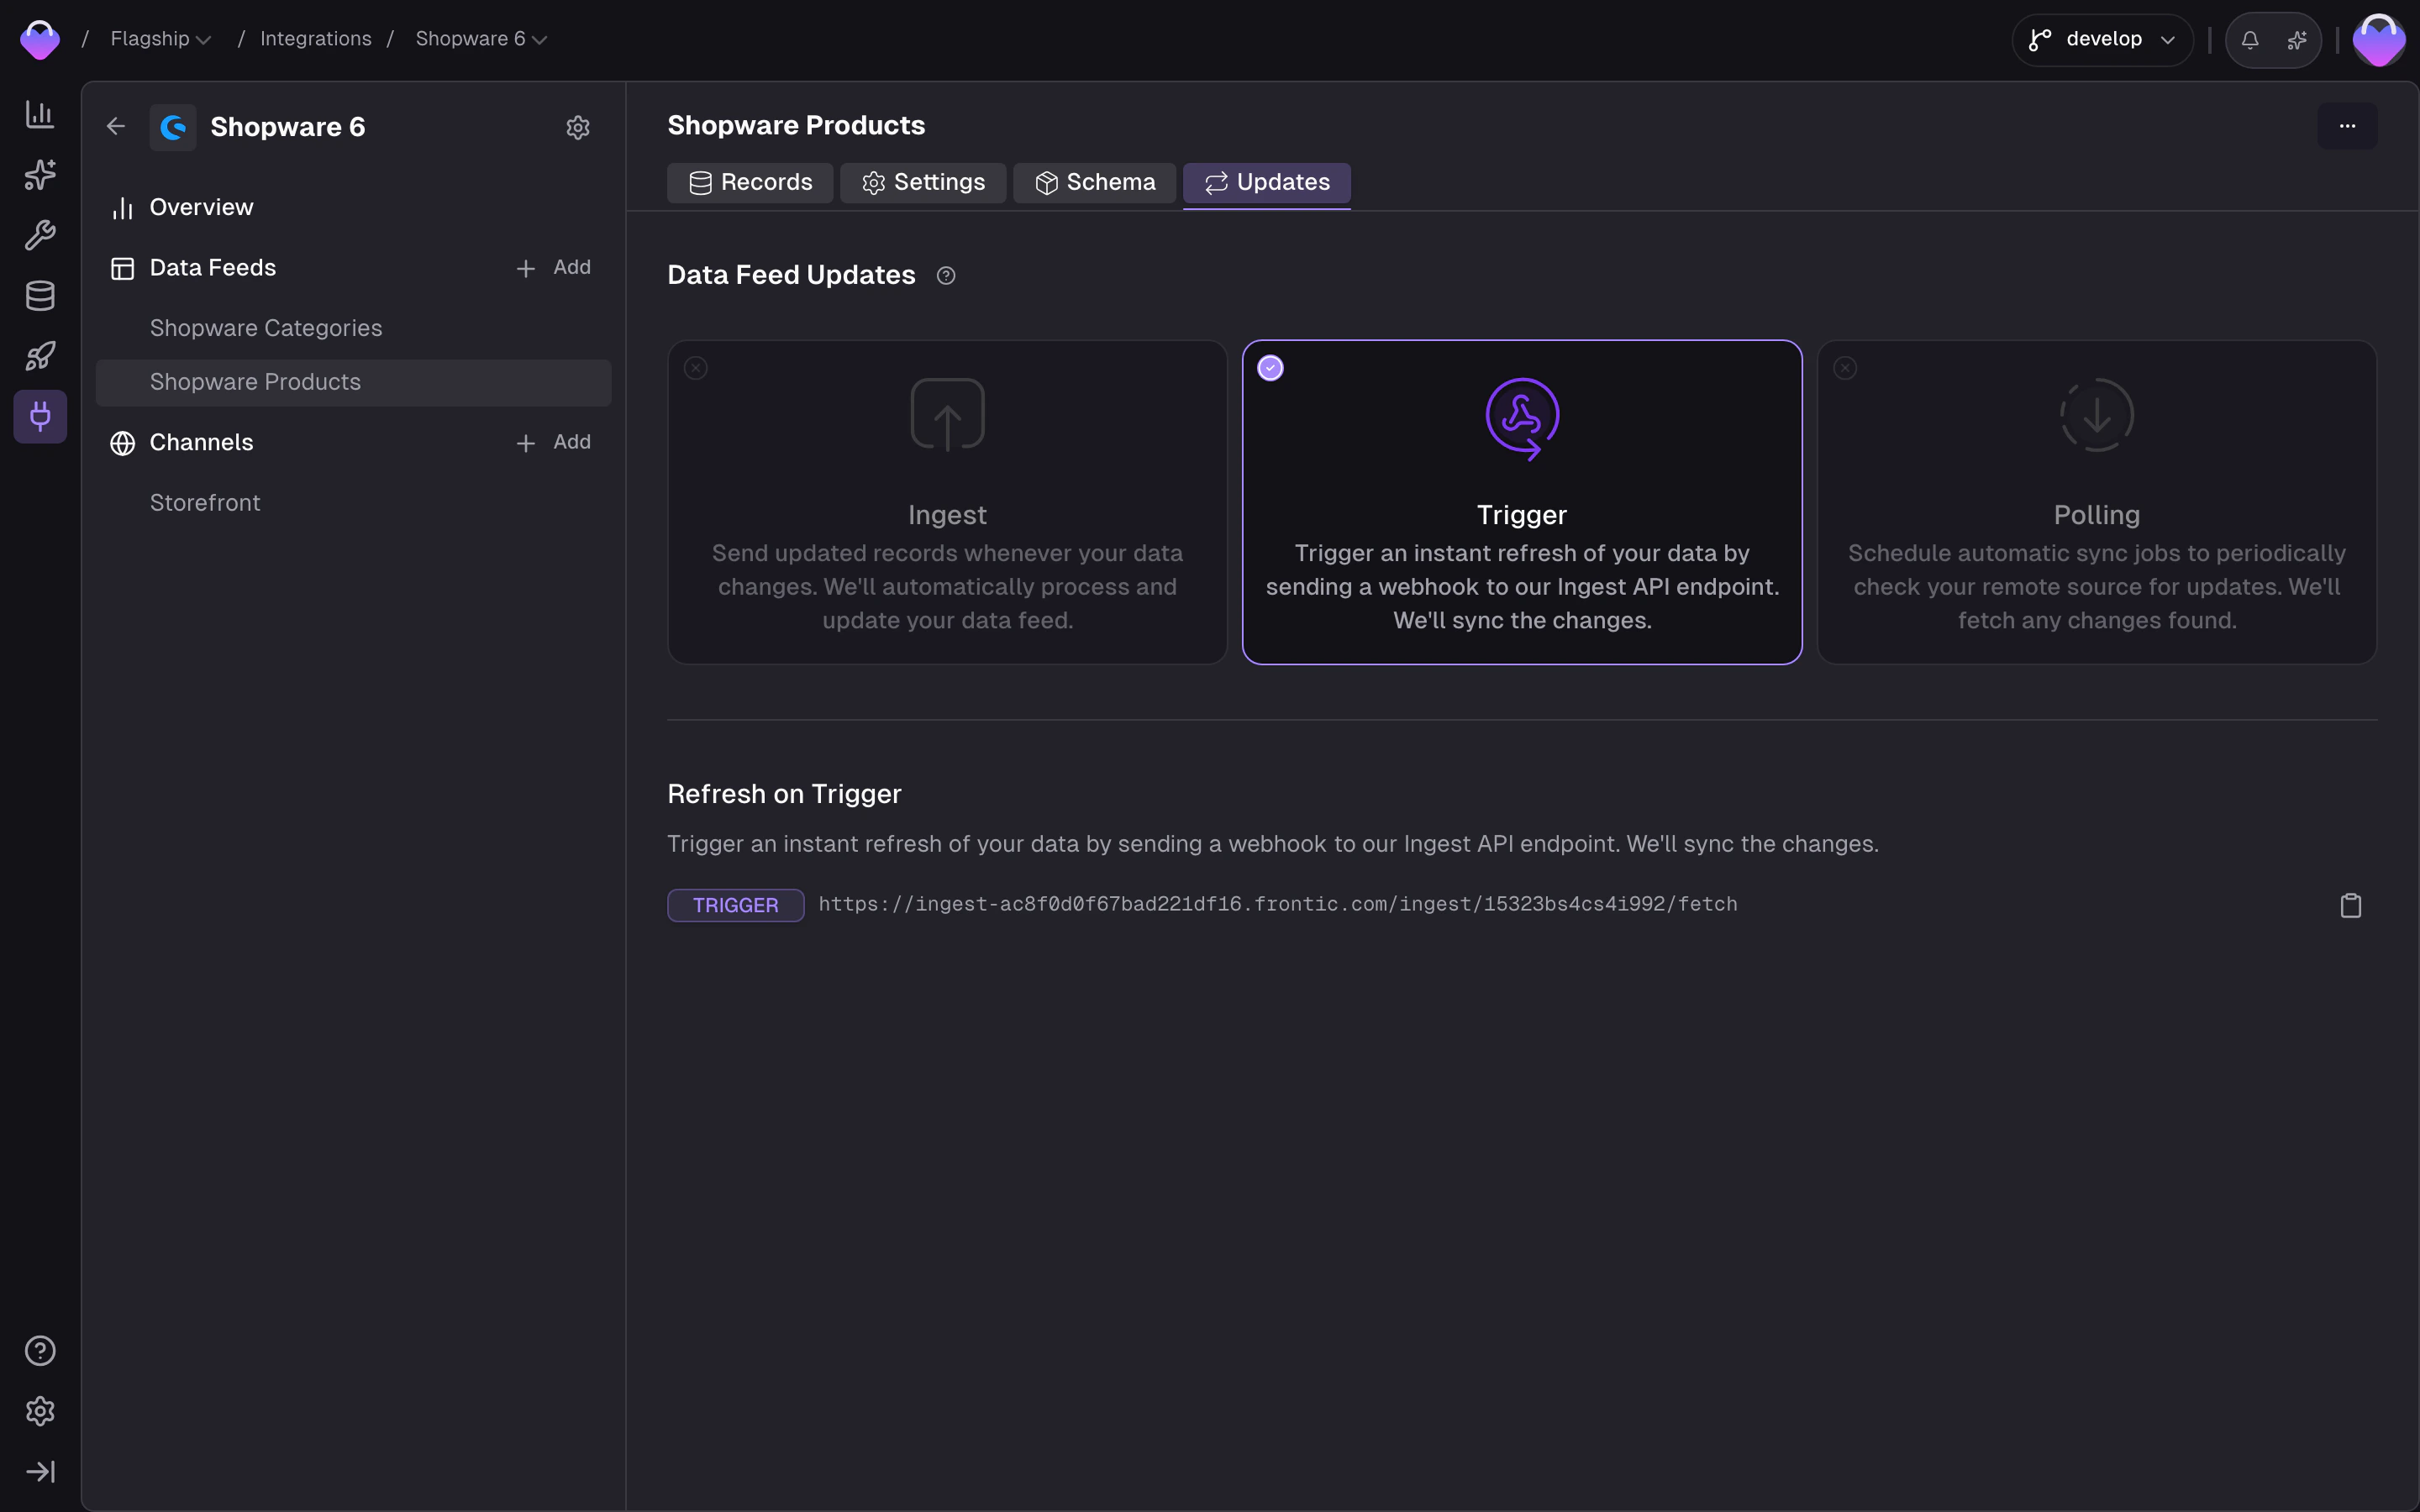This screenshot has width=2420, height=1512.
Task: Select the Ingest card's radio circle
Action: (696, 368)
